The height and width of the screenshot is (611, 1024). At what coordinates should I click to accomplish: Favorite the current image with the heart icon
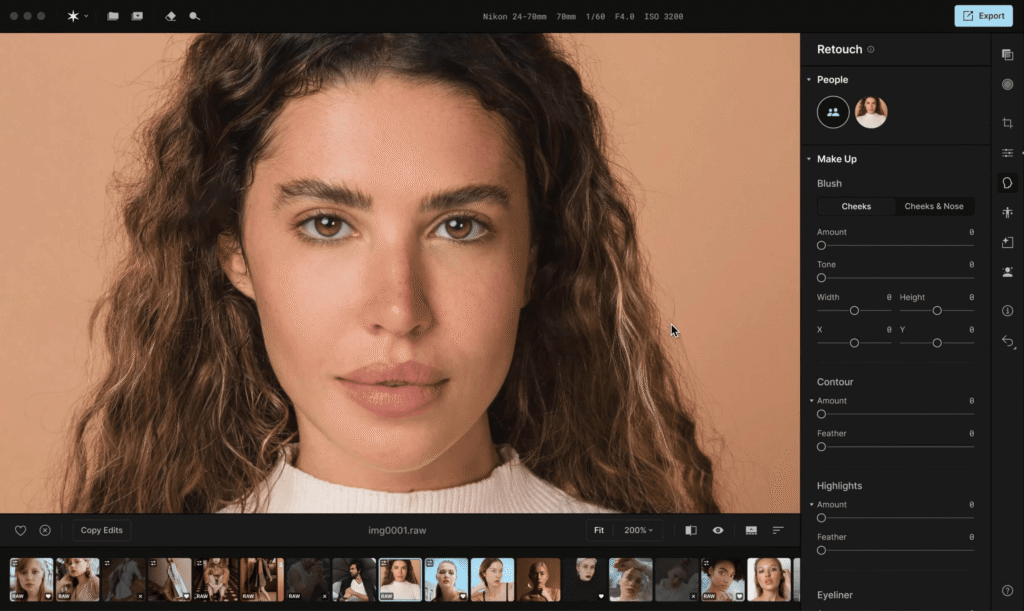20,530
